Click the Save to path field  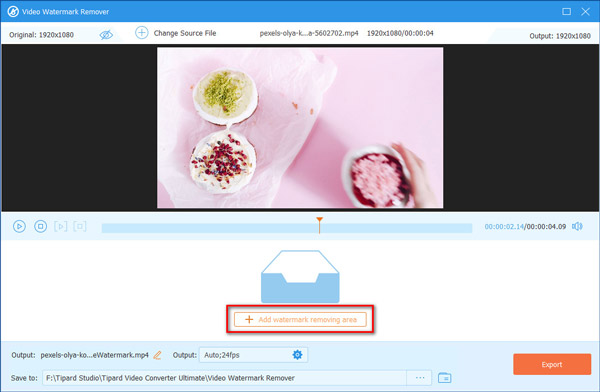tap(224, 378)
